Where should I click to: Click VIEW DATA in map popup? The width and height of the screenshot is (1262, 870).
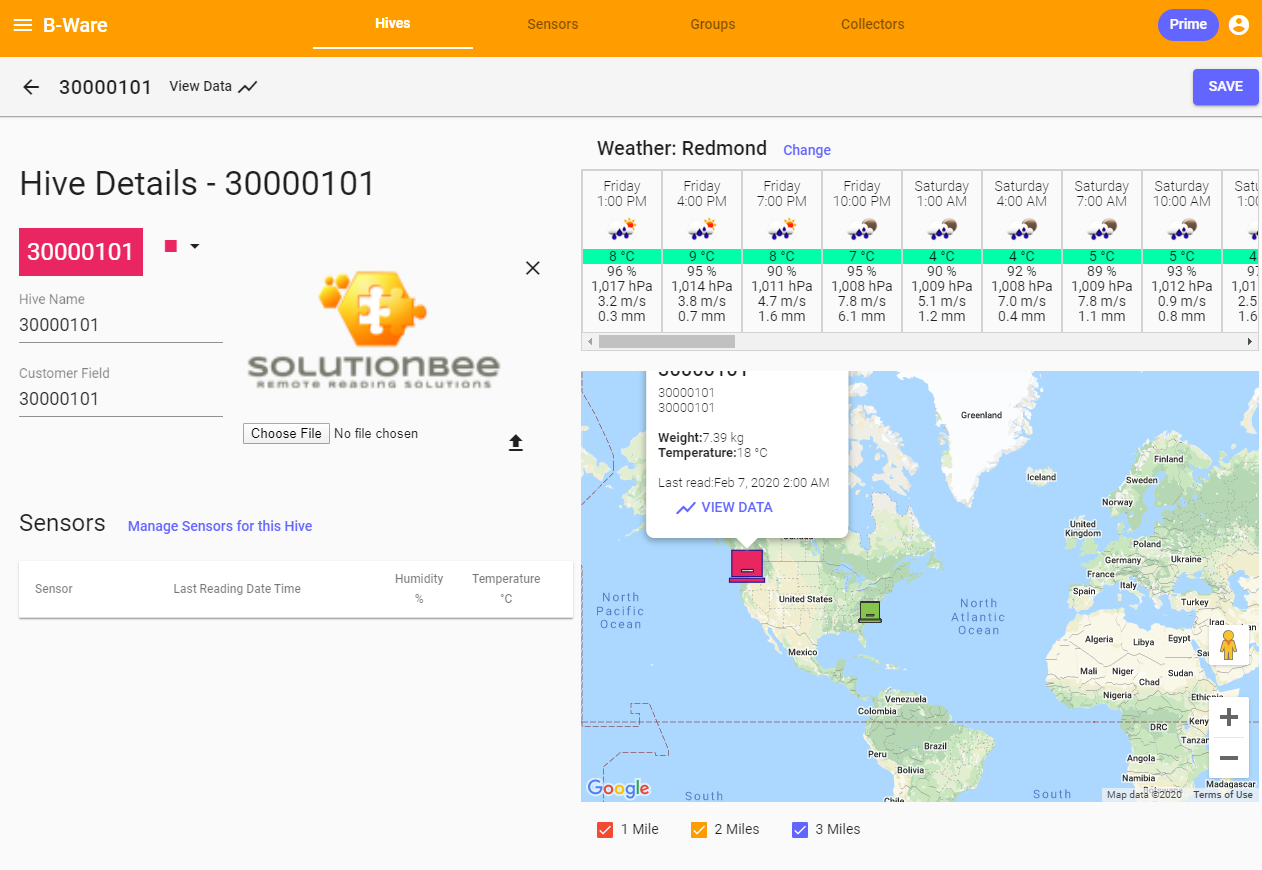click(x=737, y=508)
